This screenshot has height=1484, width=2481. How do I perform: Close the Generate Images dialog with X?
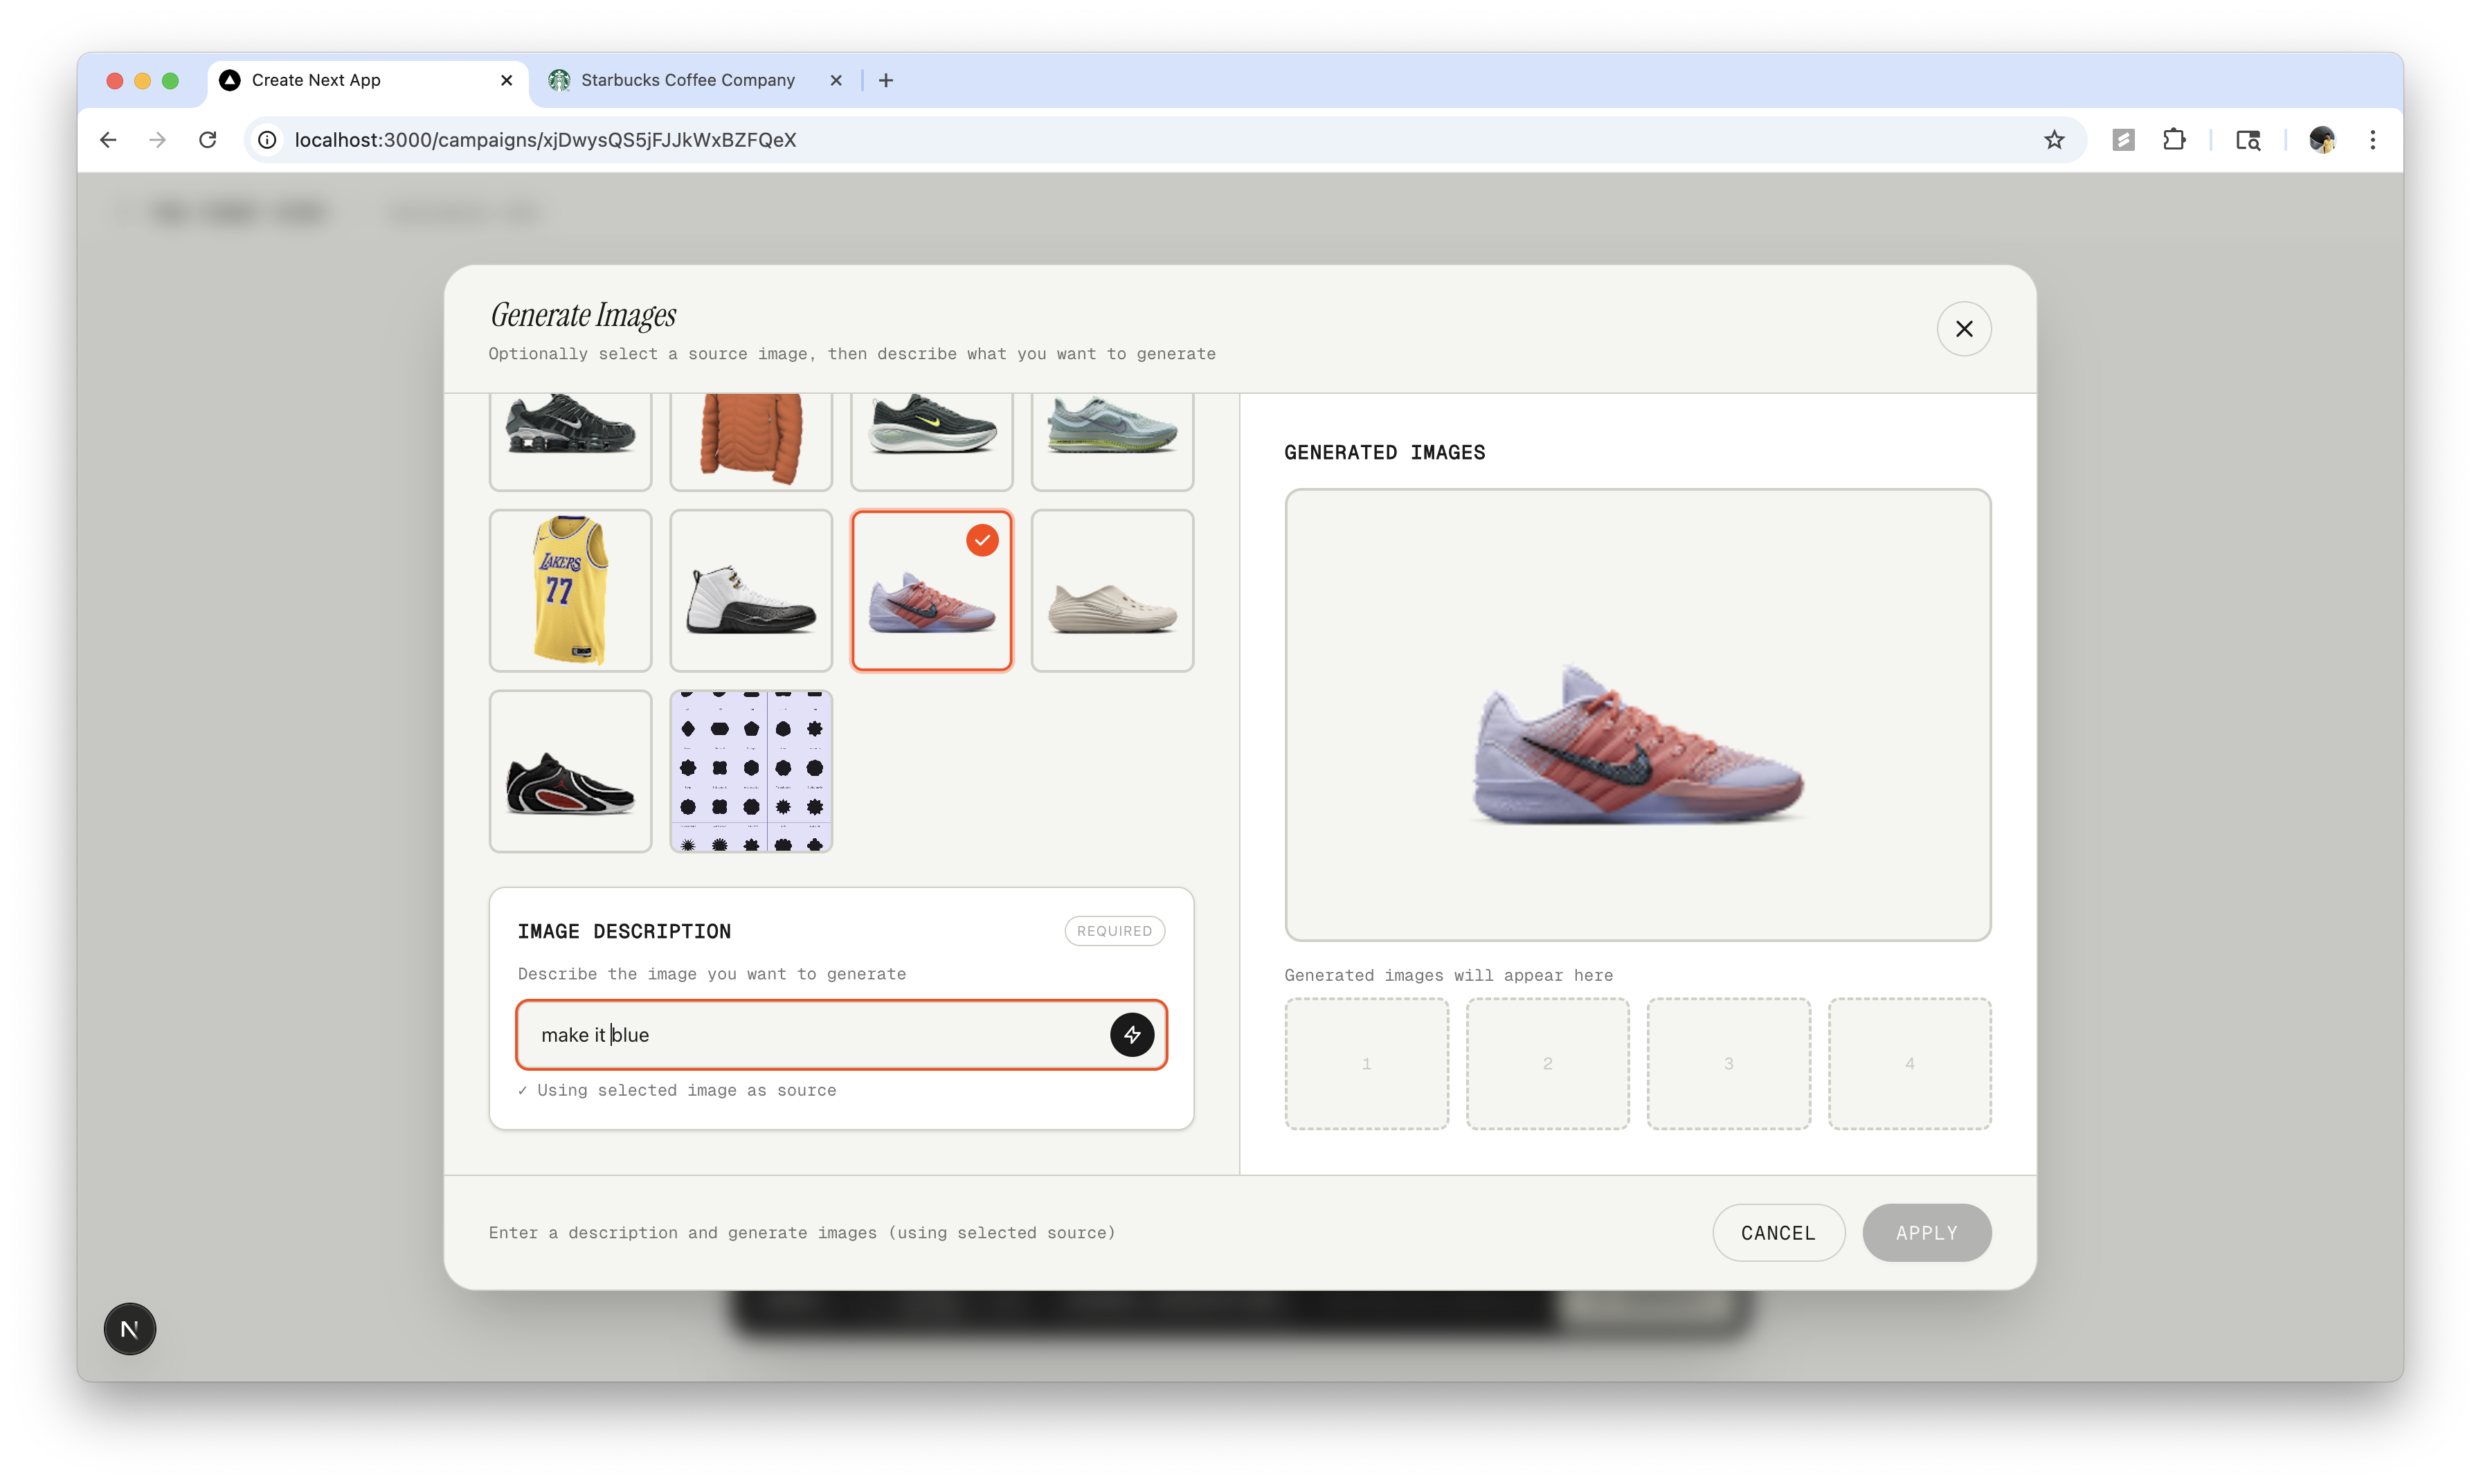click(1963, 329)
